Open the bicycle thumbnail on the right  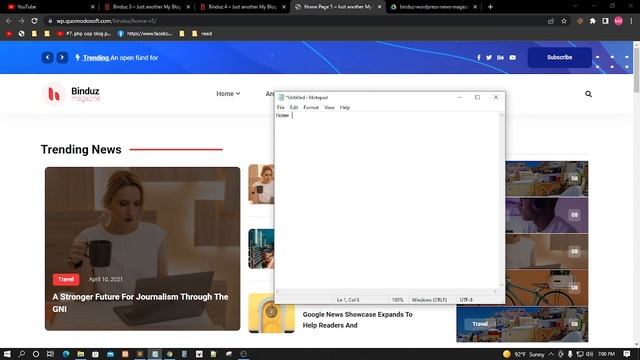[547, 287]
